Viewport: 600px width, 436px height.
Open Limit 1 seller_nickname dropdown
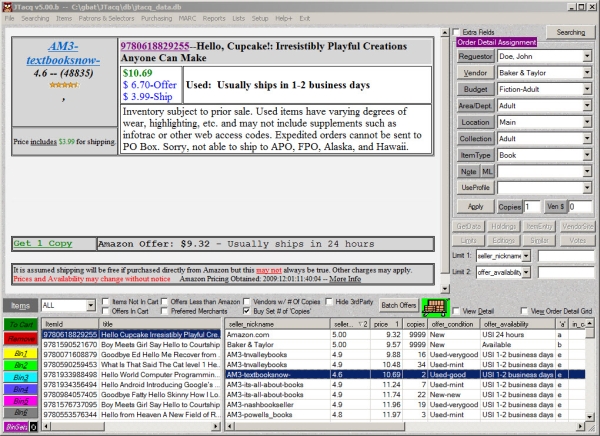pyautogui.click(x=526, y=256)
